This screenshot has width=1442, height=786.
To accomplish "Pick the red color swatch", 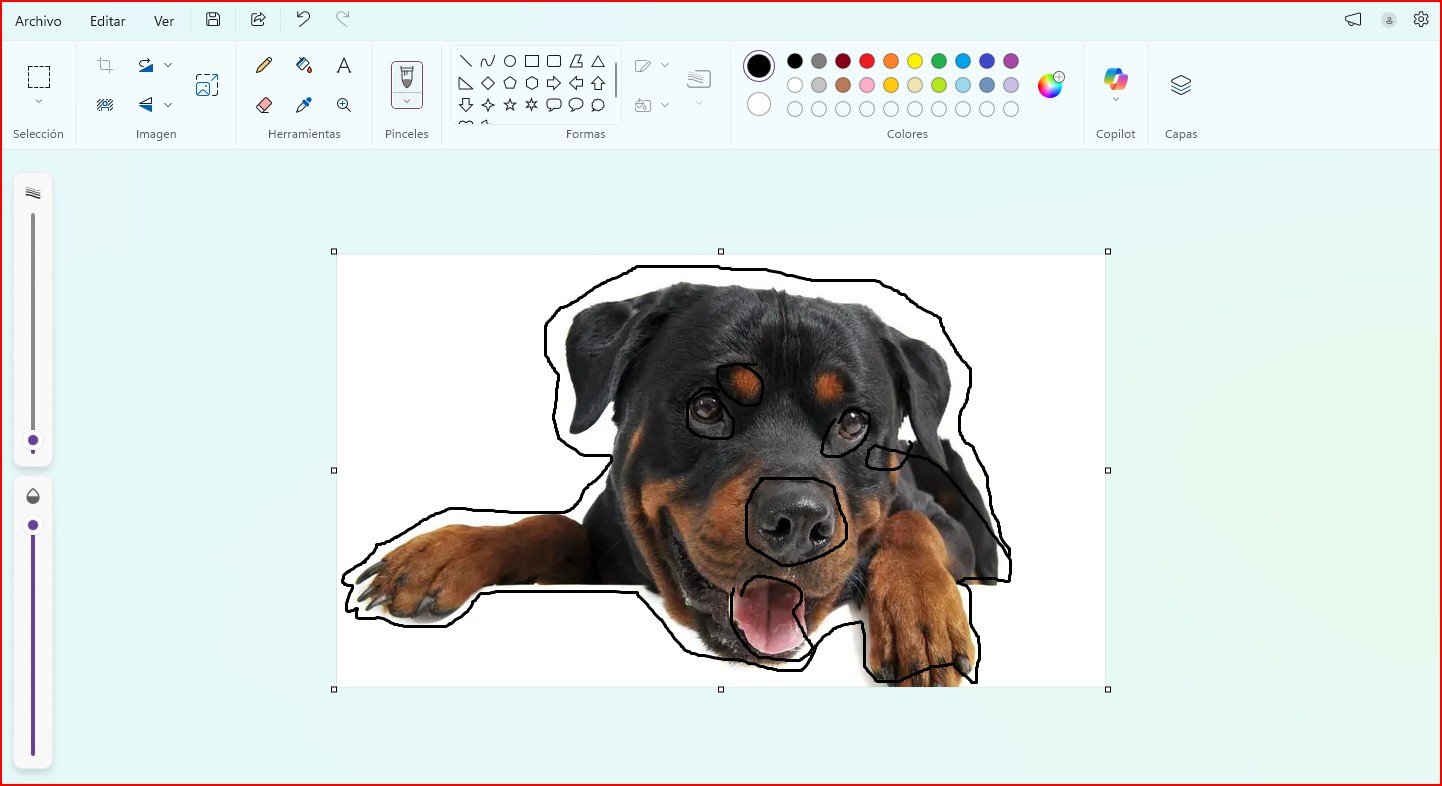I will coord(867,61).
